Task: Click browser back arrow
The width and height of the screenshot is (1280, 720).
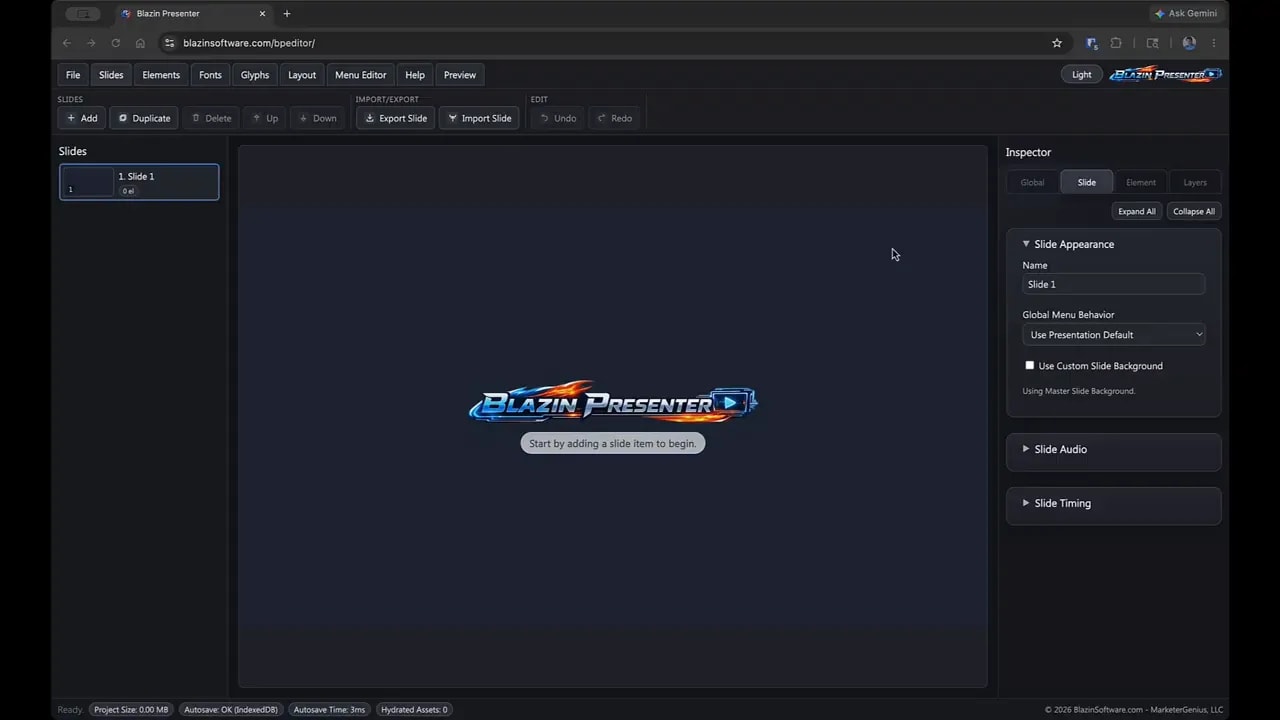Action: [x=67, y=43]
